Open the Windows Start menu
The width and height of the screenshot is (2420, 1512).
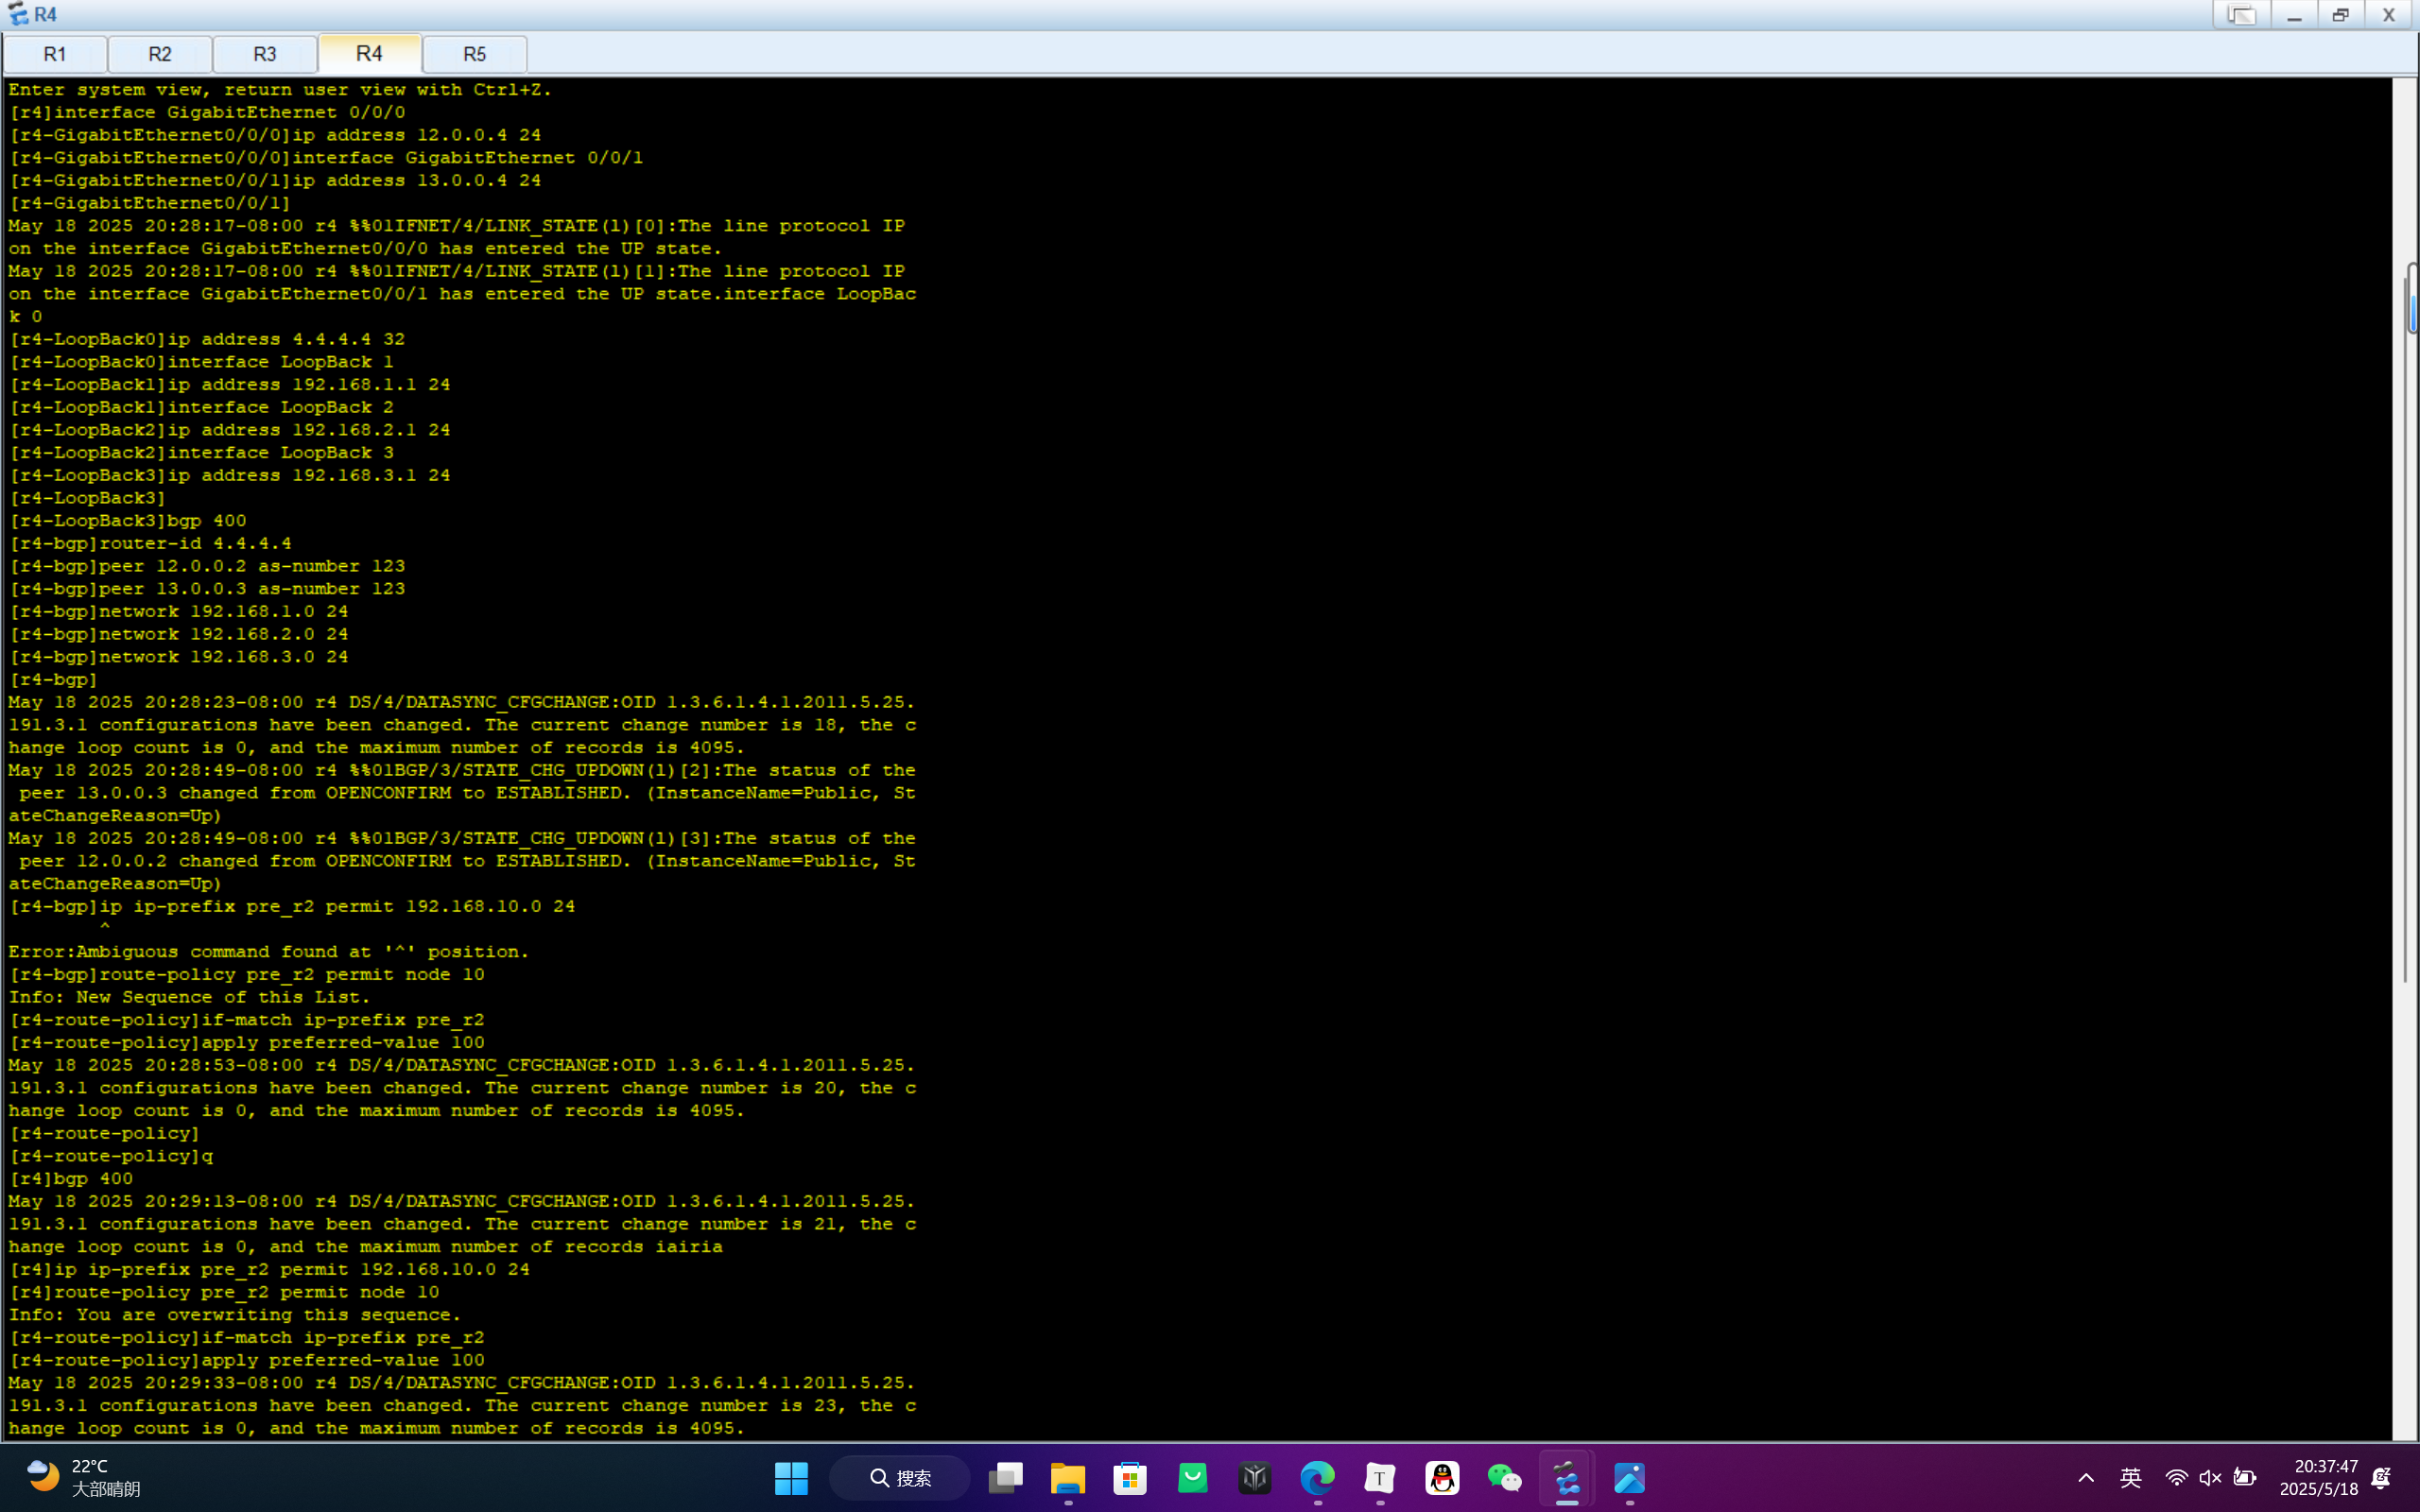pyautogui.click(x=791, y=1478)
